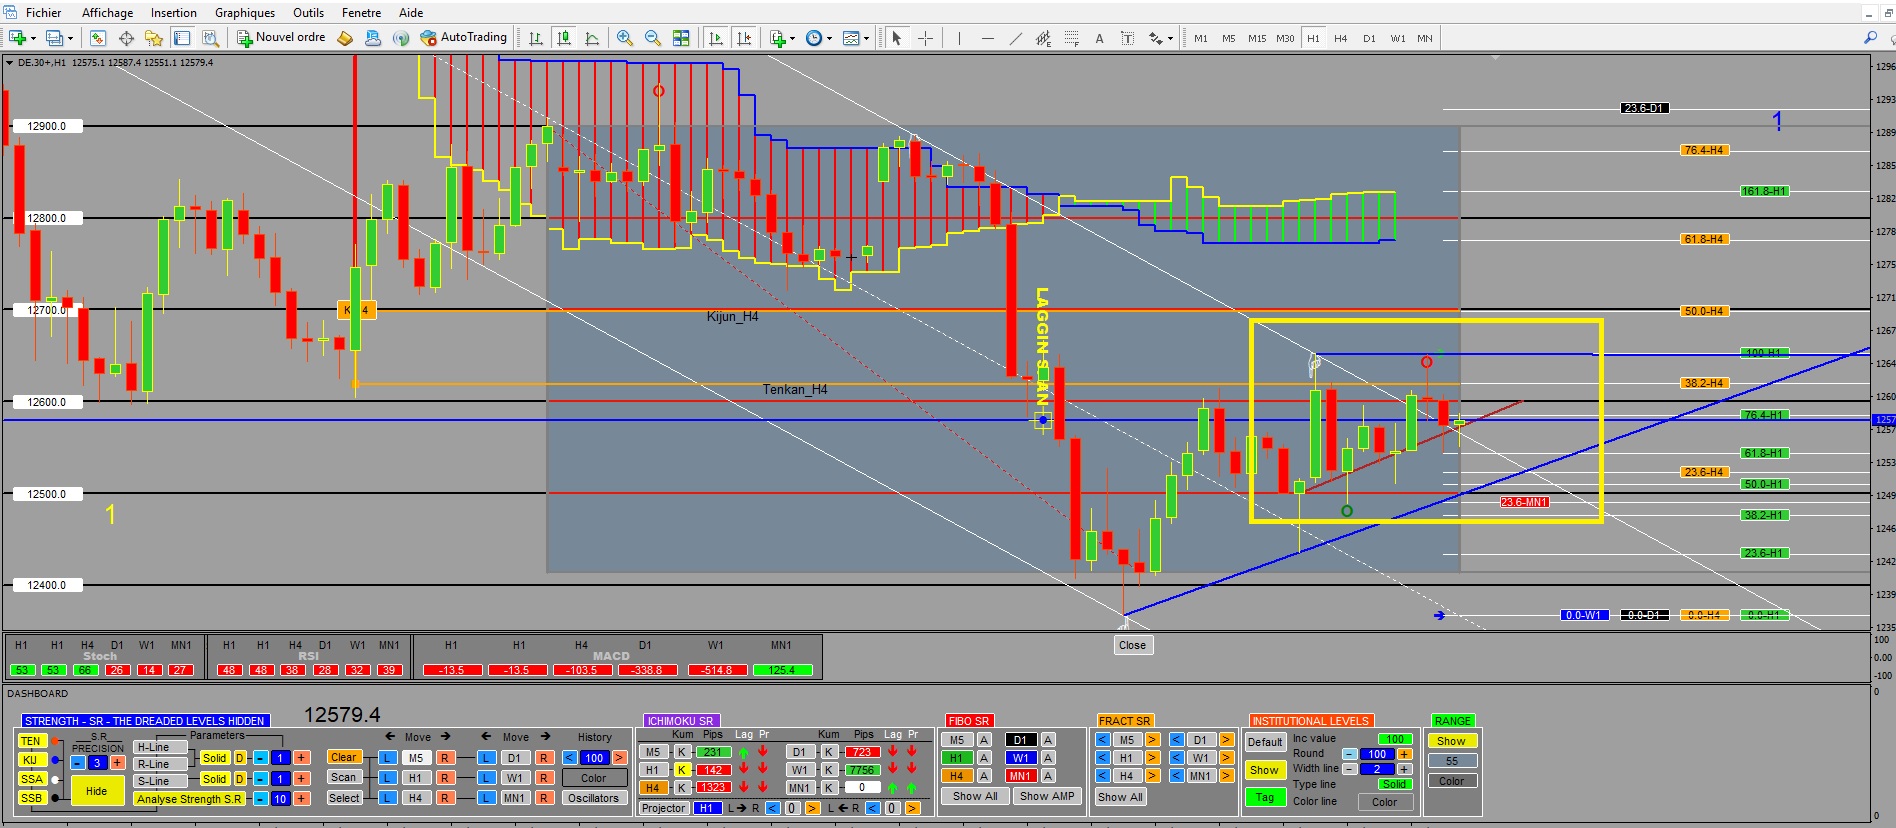Open the new chart dropdown arrow
This screenshot has width=1896, height=828.
click(34, 38)
